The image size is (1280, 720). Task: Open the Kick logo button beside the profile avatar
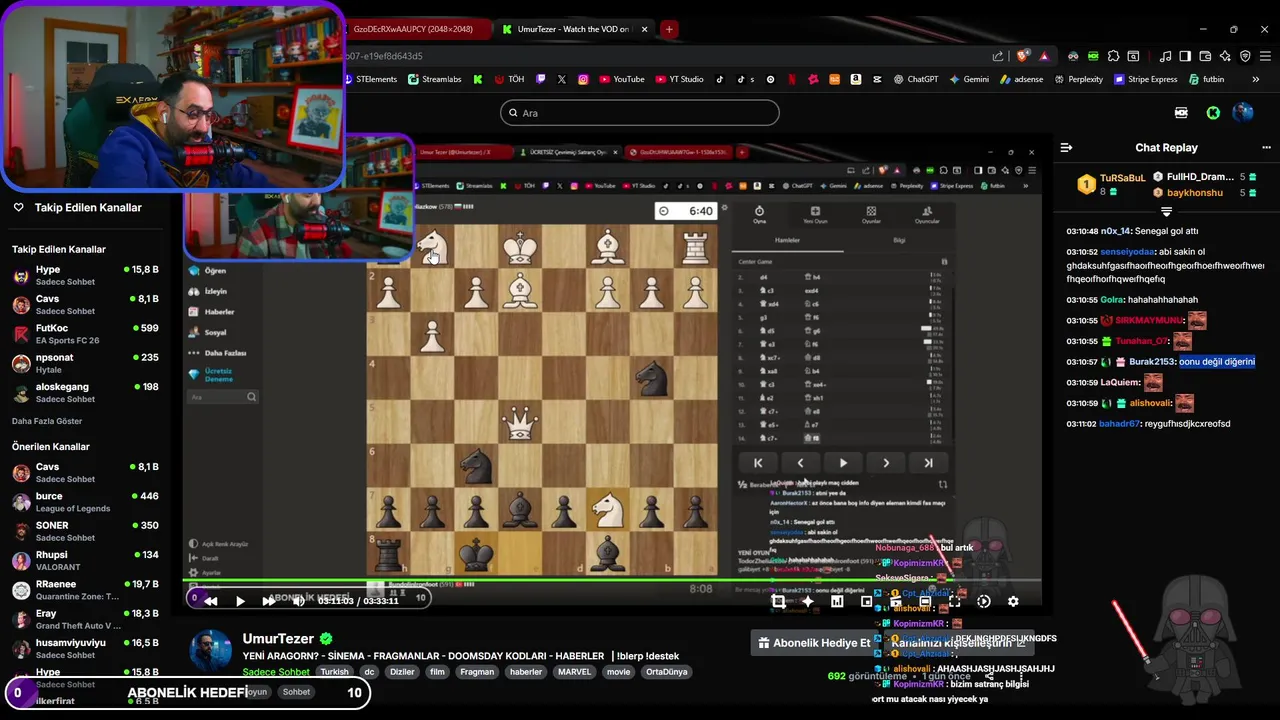[1213, 113]
